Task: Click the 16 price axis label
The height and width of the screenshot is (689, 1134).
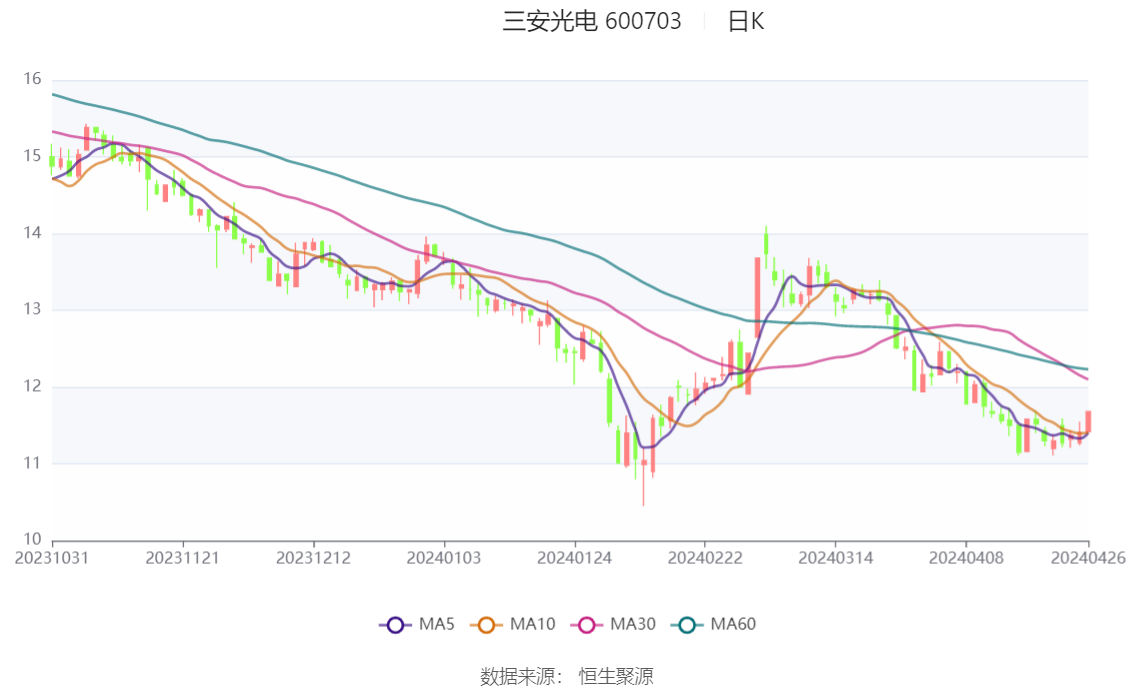Action: click(32, 79)
